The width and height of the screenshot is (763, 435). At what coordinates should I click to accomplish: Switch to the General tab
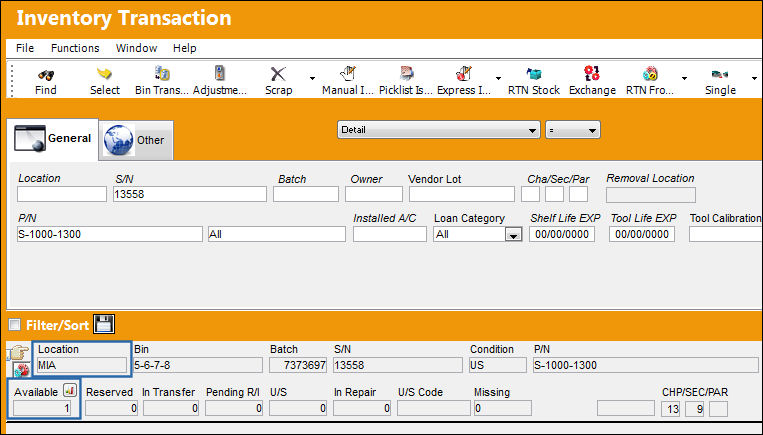(x=53, y=139)
